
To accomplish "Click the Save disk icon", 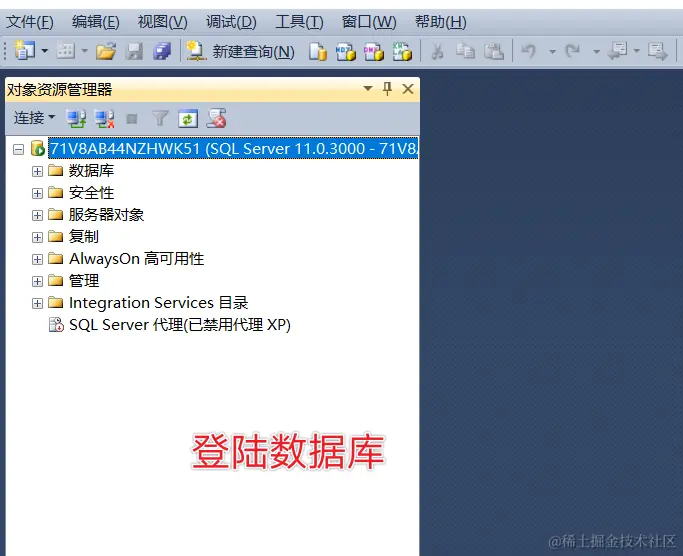I will 135,51.
